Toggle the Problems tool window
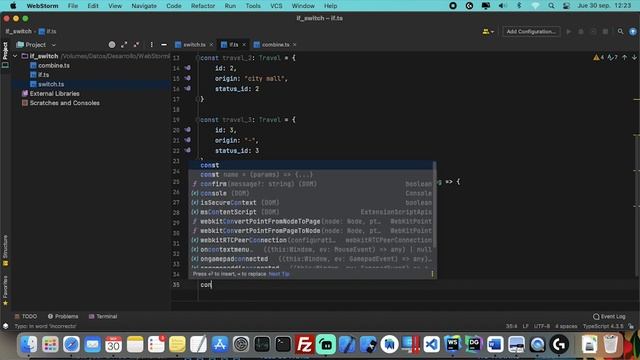Viewport: 640px width, 360px height. click(x=63, y=316)
